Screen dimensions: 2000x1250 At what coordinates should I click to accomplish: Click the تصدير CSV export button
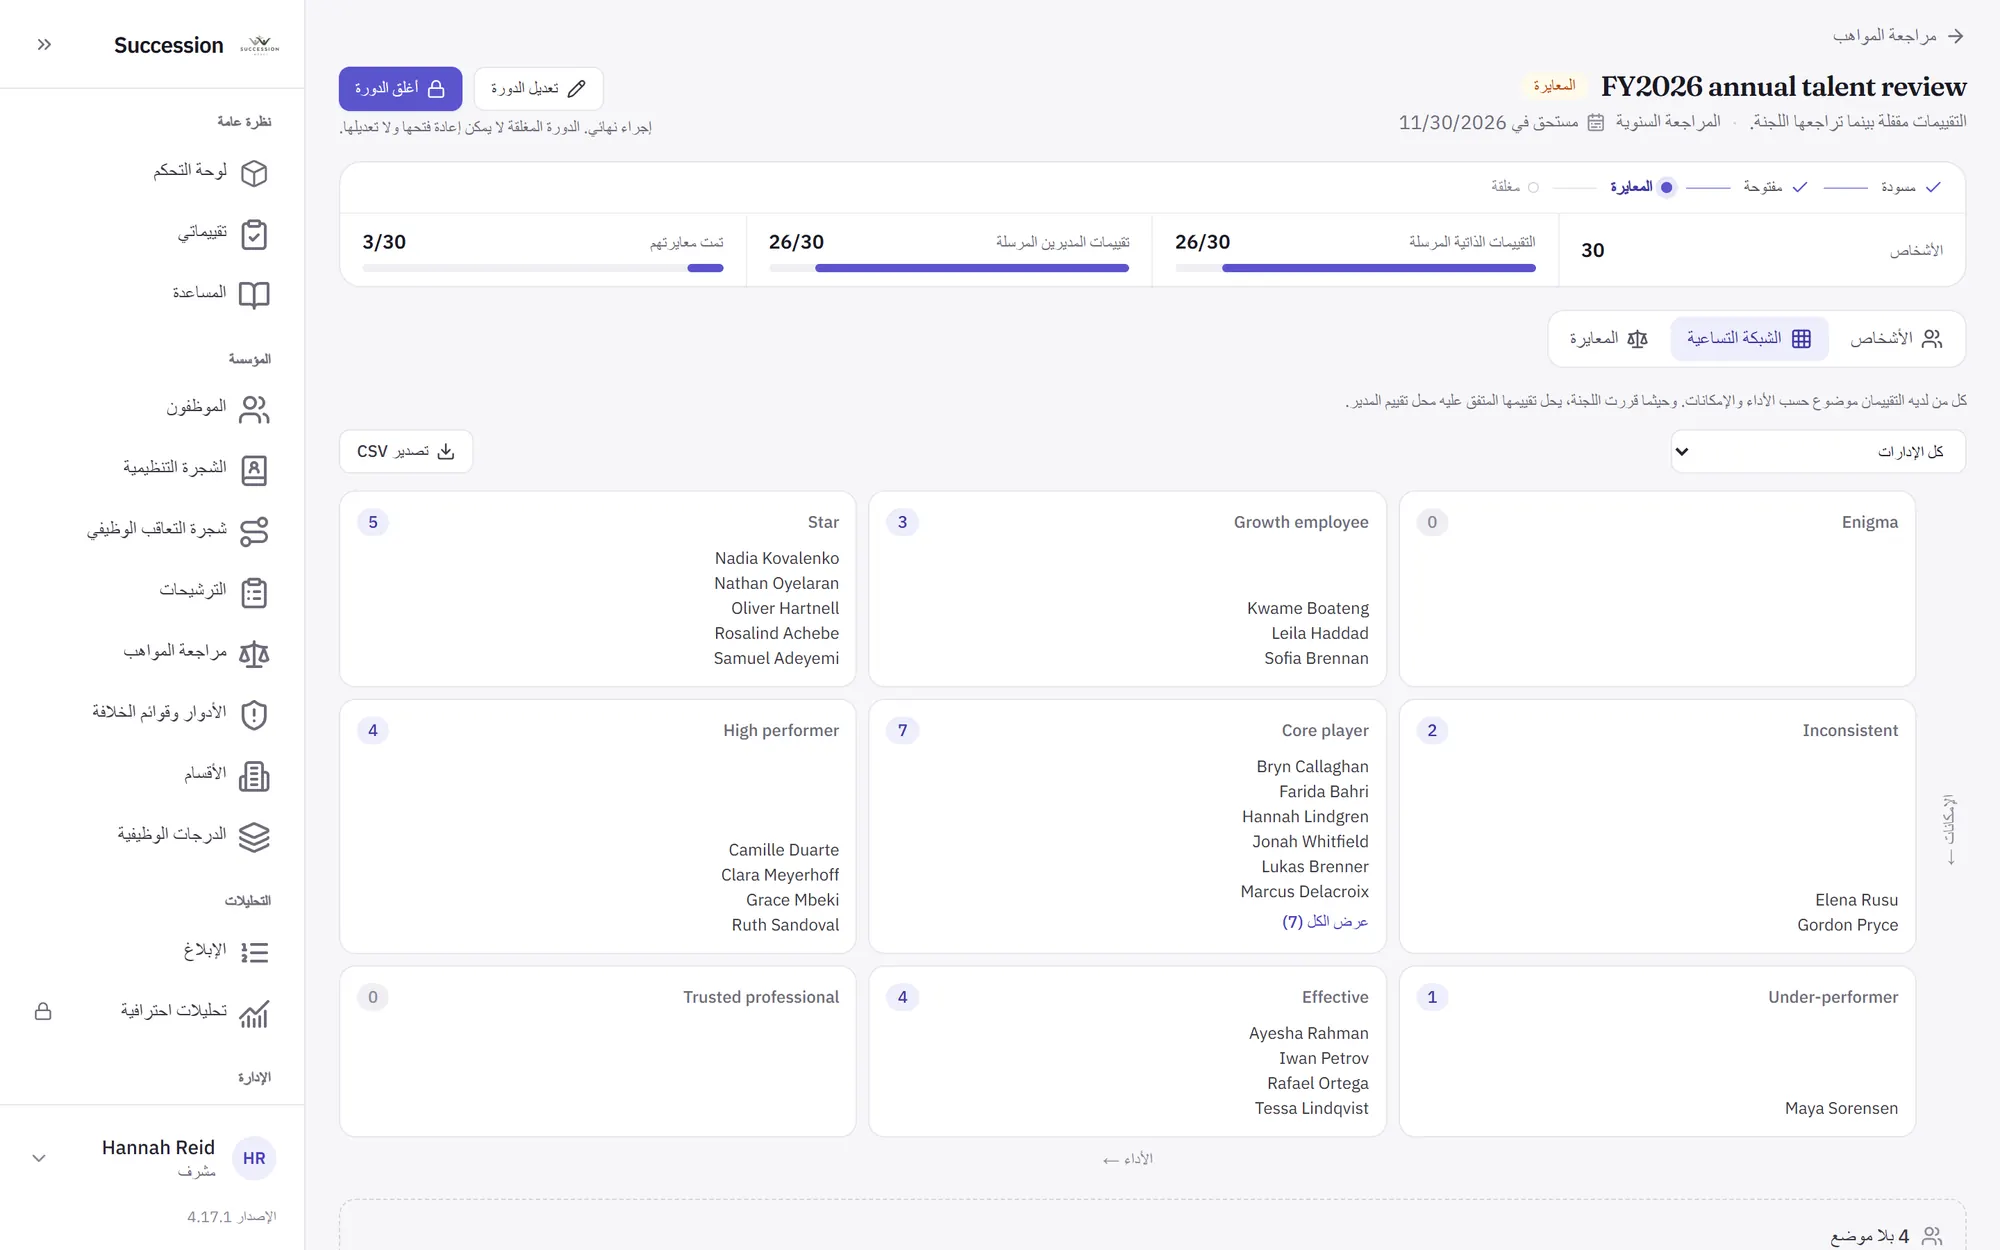pyautogui.click(x=405, y=451)
